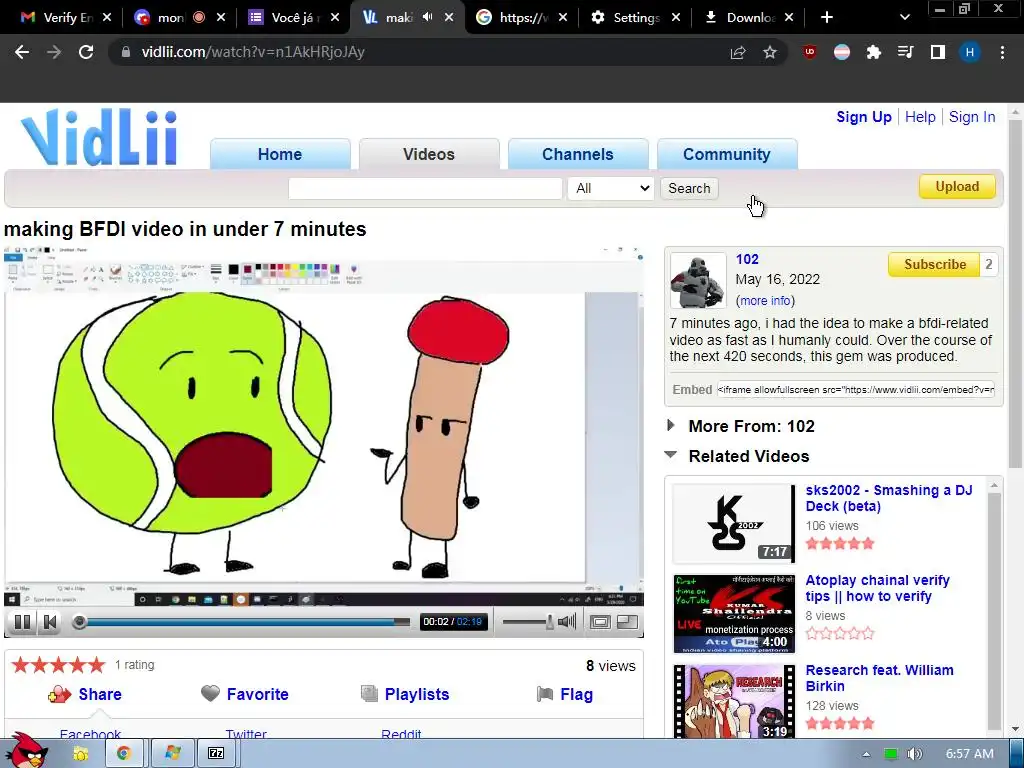Open a new browser tab
This screenshot has height=768, width=1024.
point(827,18)
